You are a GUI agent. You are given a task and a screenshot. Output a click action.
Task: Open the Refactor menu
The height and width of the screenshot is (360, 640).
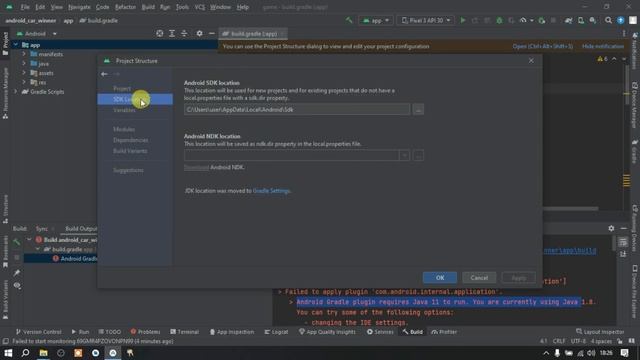(125, 7)
